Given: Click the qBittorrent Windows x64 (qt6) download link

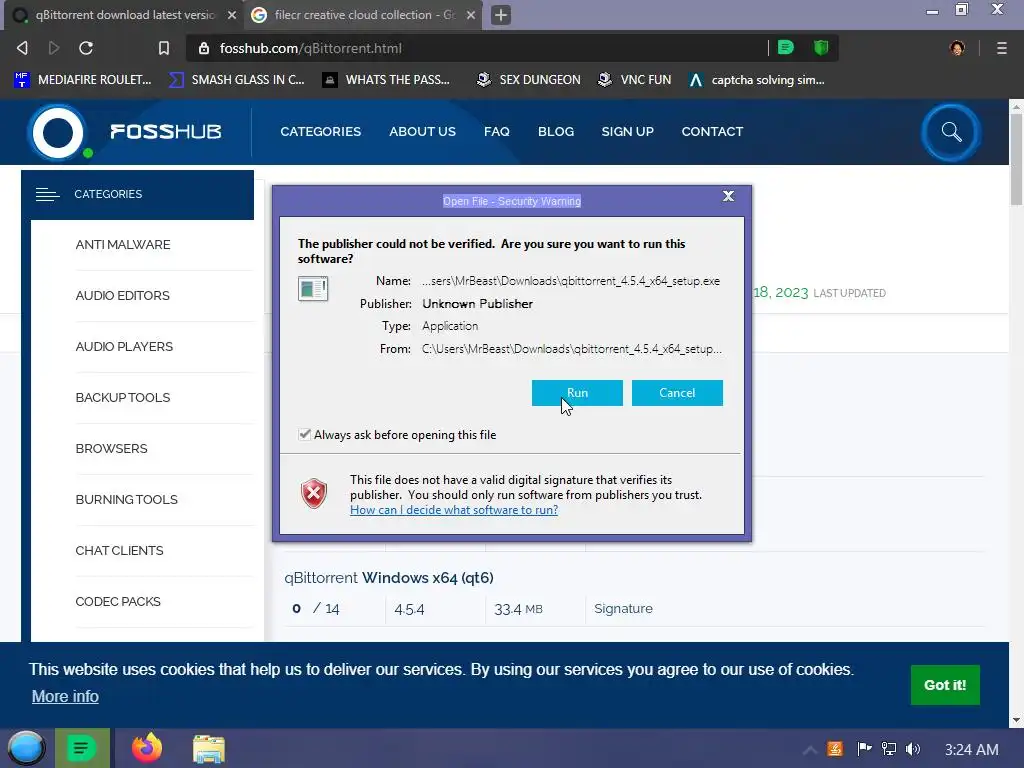Looking at the screenshot, I should (x=389, y=577).
